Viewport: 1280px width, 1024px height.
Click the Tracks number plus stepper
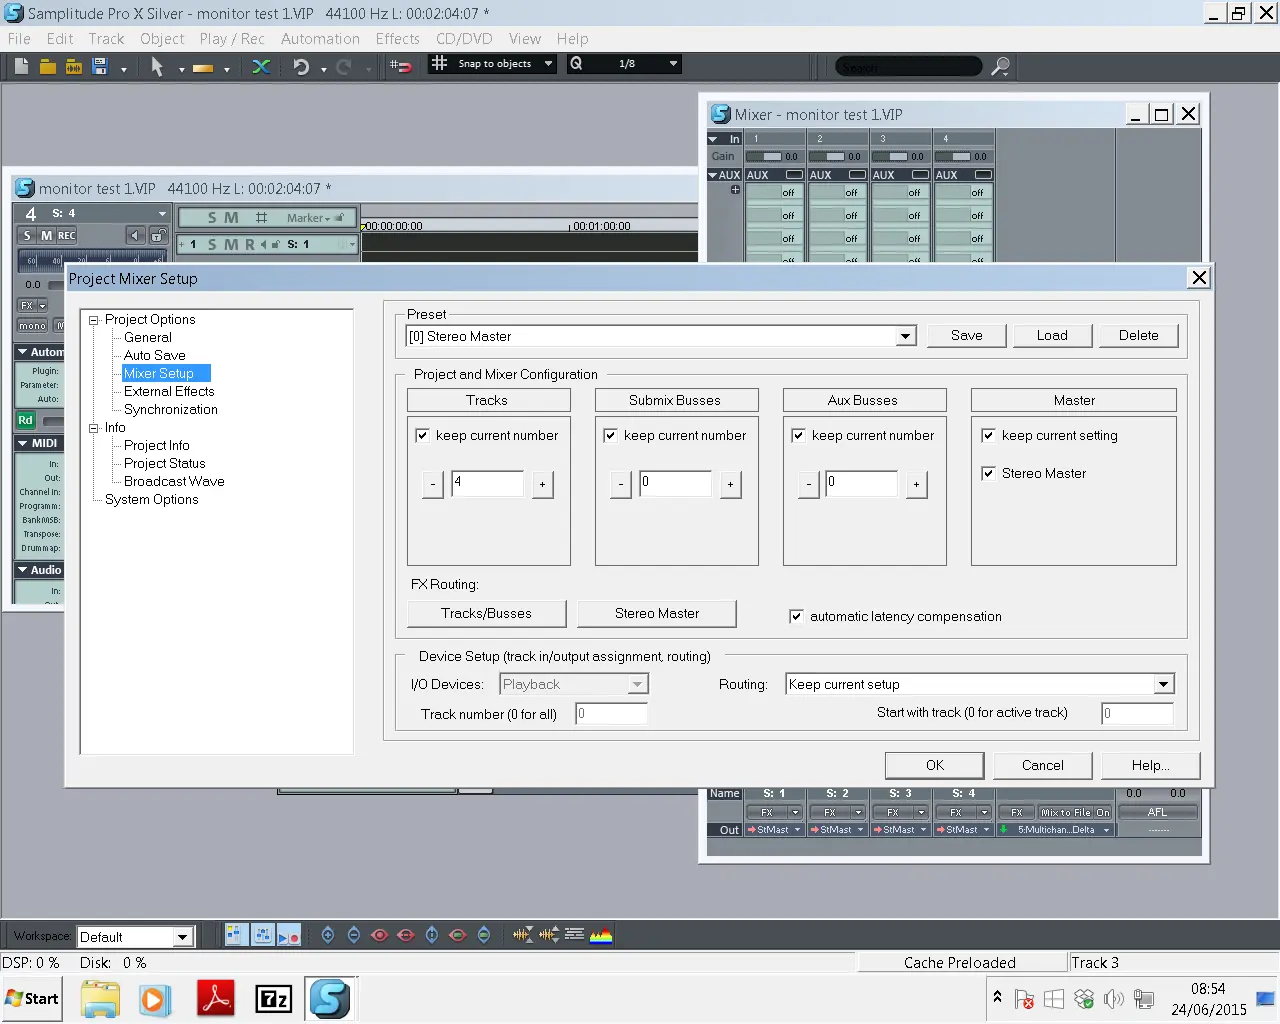point(542,484)
